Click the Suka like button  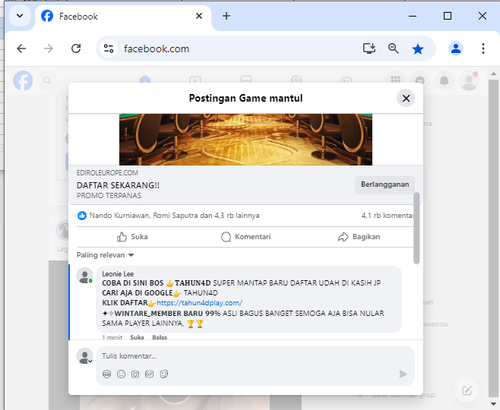[x=132, y=237]
